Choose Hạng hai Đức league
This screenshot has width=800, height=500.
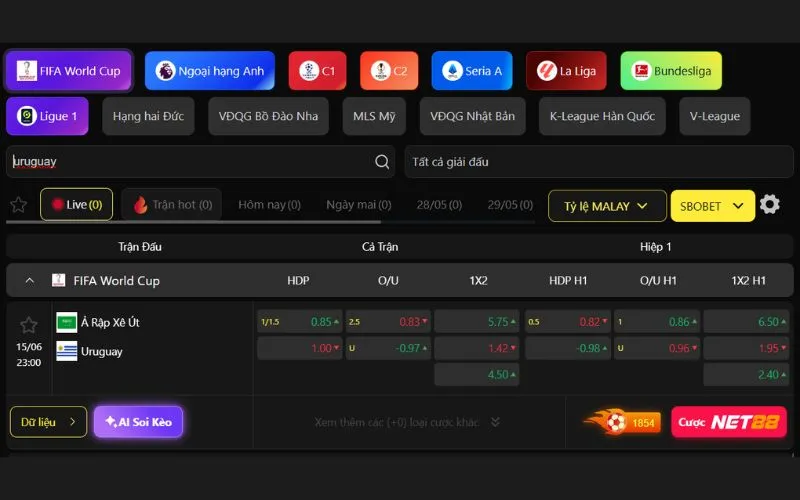(148, 116)
